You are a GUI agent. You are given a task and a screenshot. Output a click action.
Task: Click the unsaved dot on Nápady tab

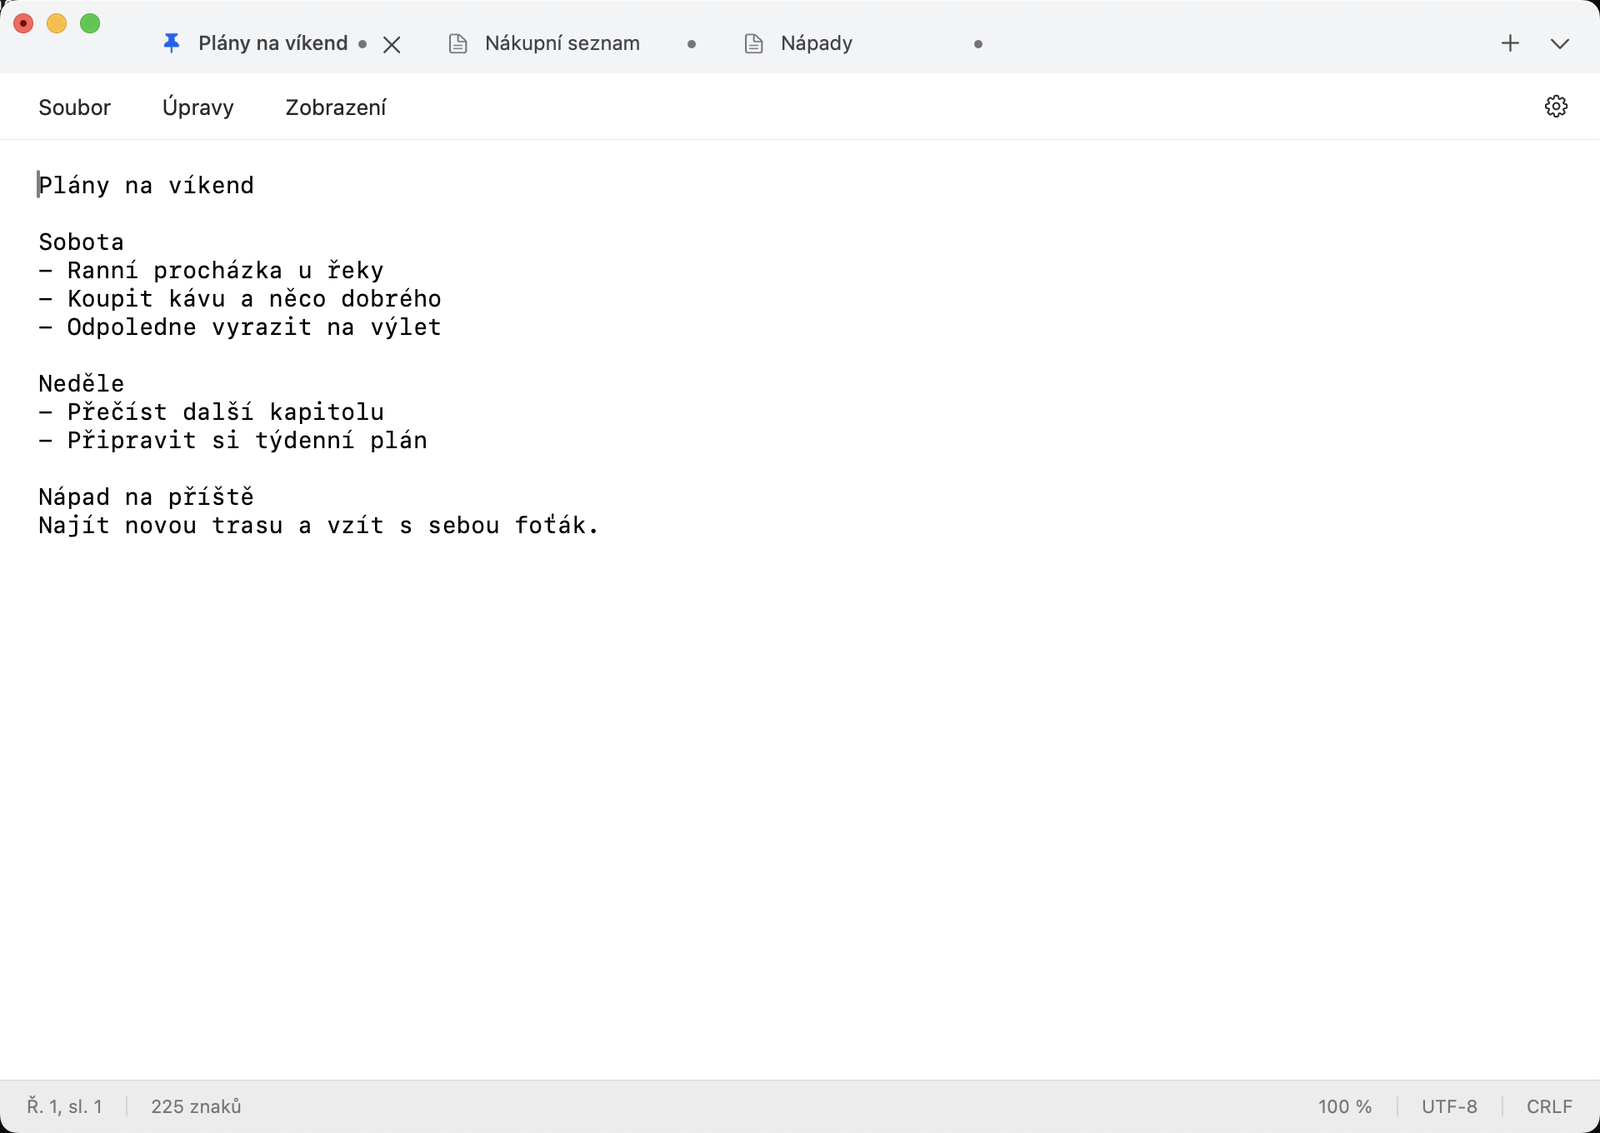[x=978, y=44]
